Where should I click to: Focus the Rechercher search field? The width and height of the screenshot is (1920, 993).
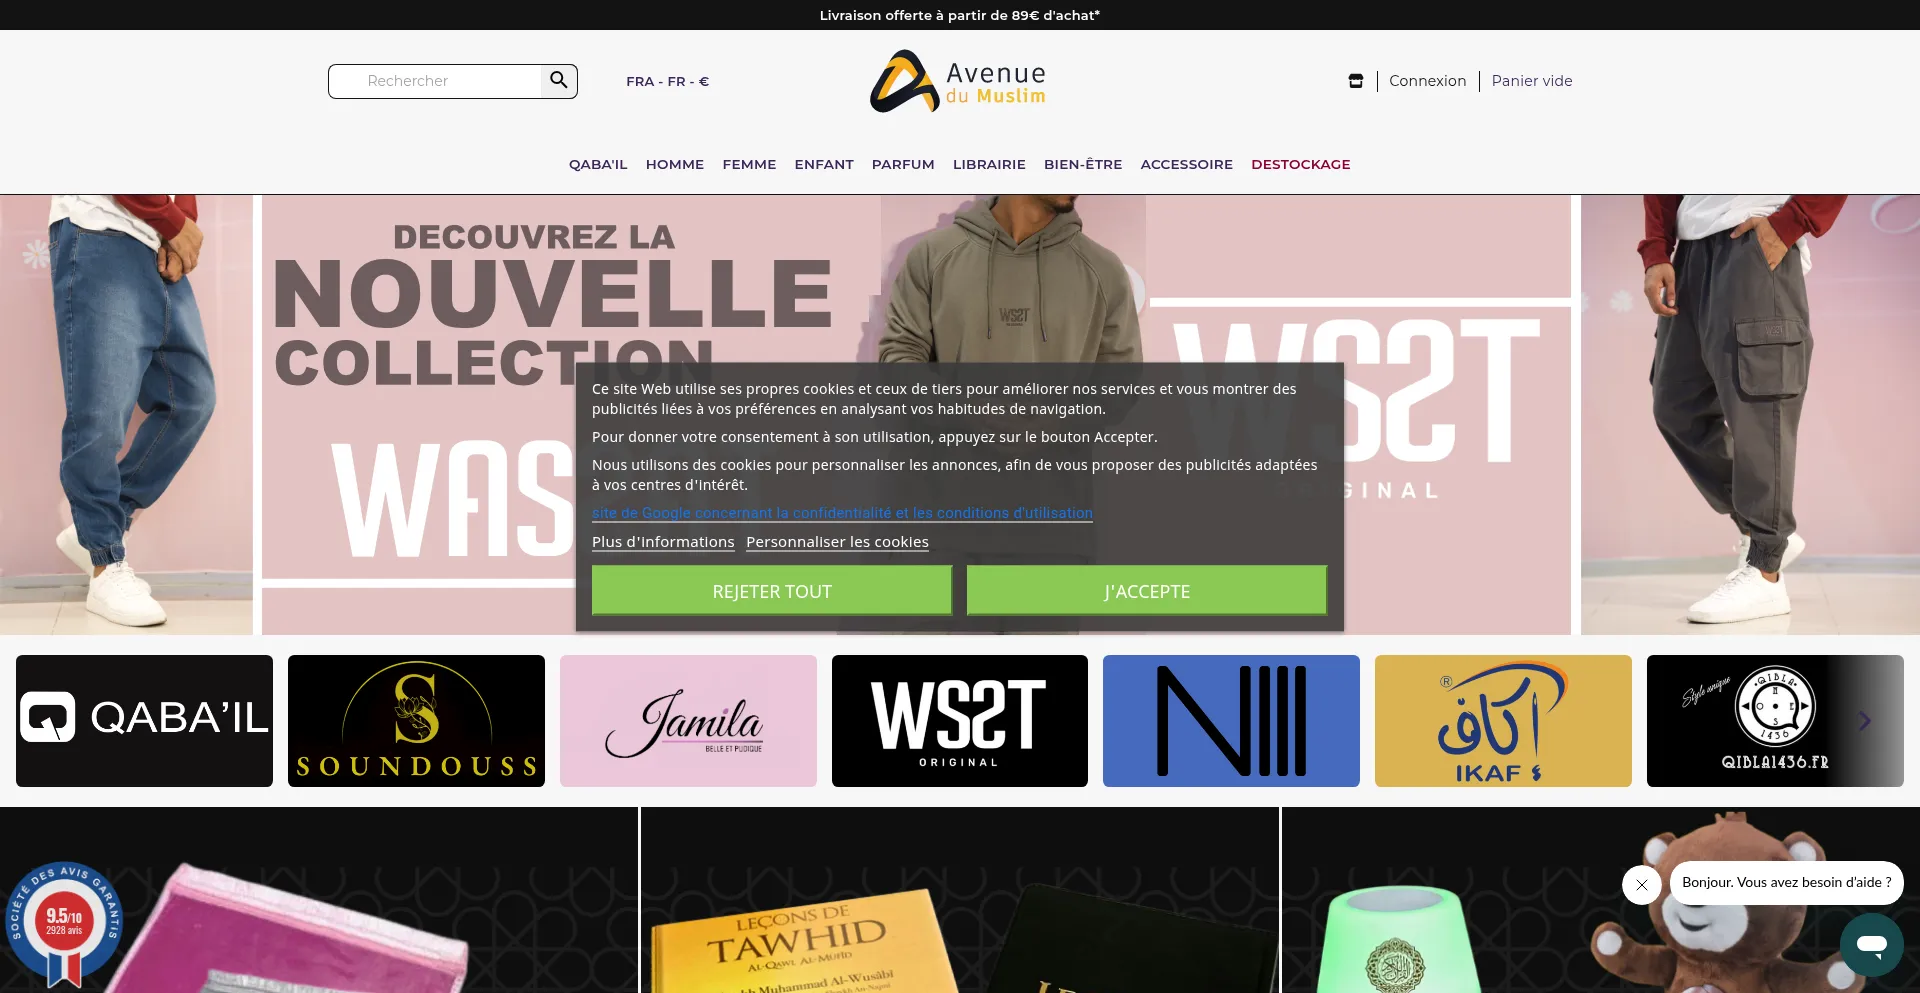(x=436, y=81)
